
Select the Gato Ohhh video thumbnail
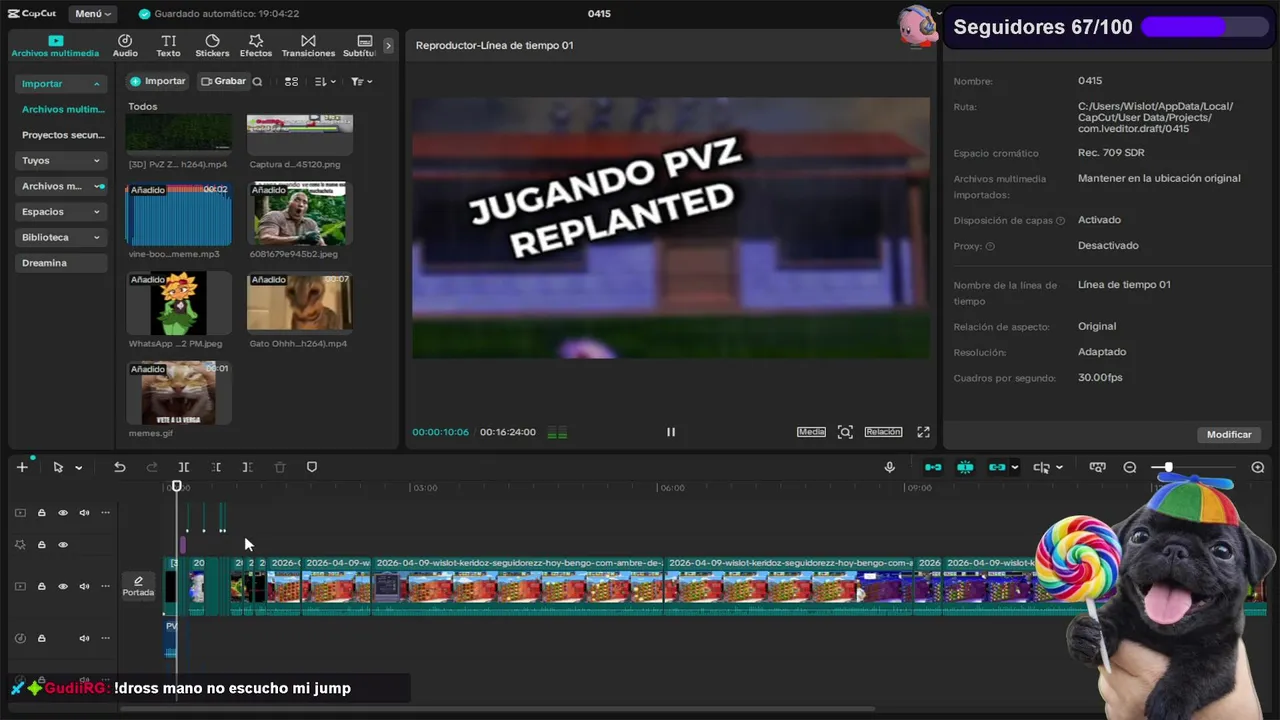(x=299, y=304)
